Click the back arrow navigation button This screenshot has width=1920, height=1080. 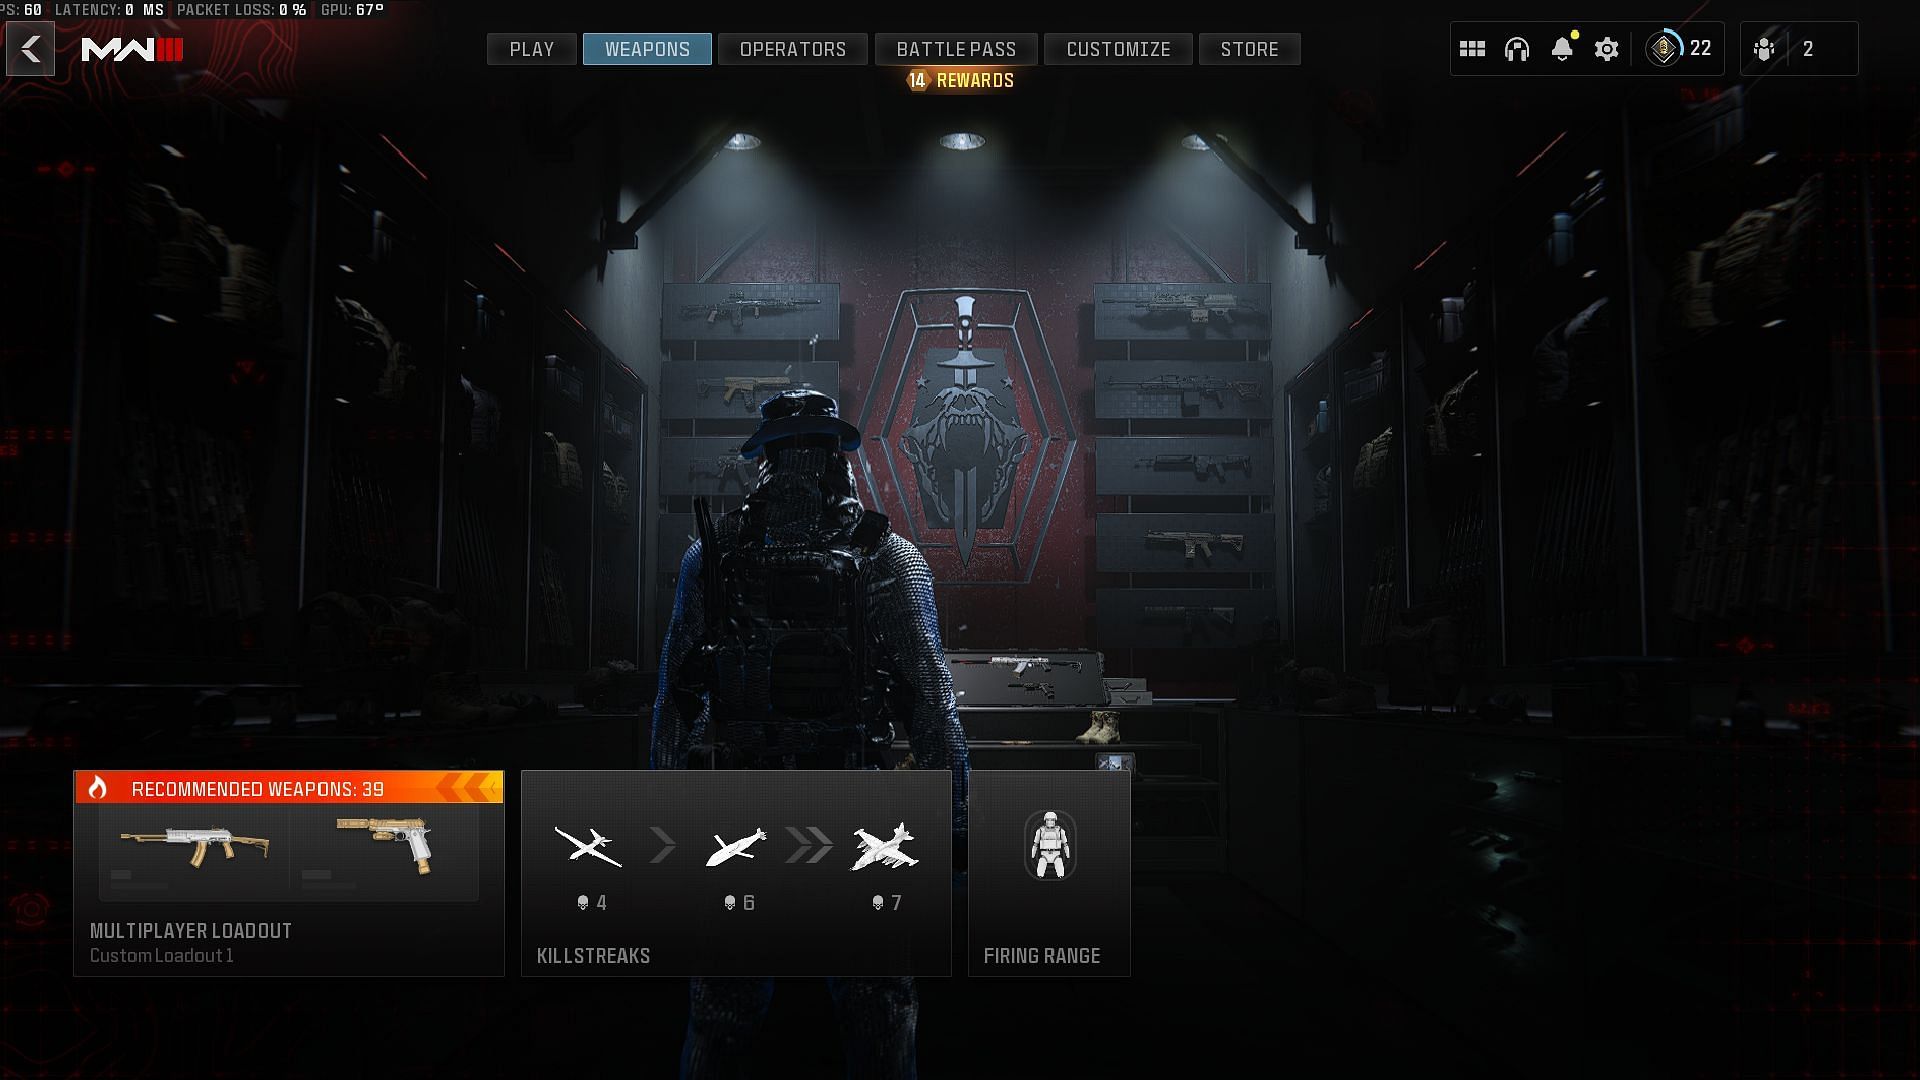30,49
